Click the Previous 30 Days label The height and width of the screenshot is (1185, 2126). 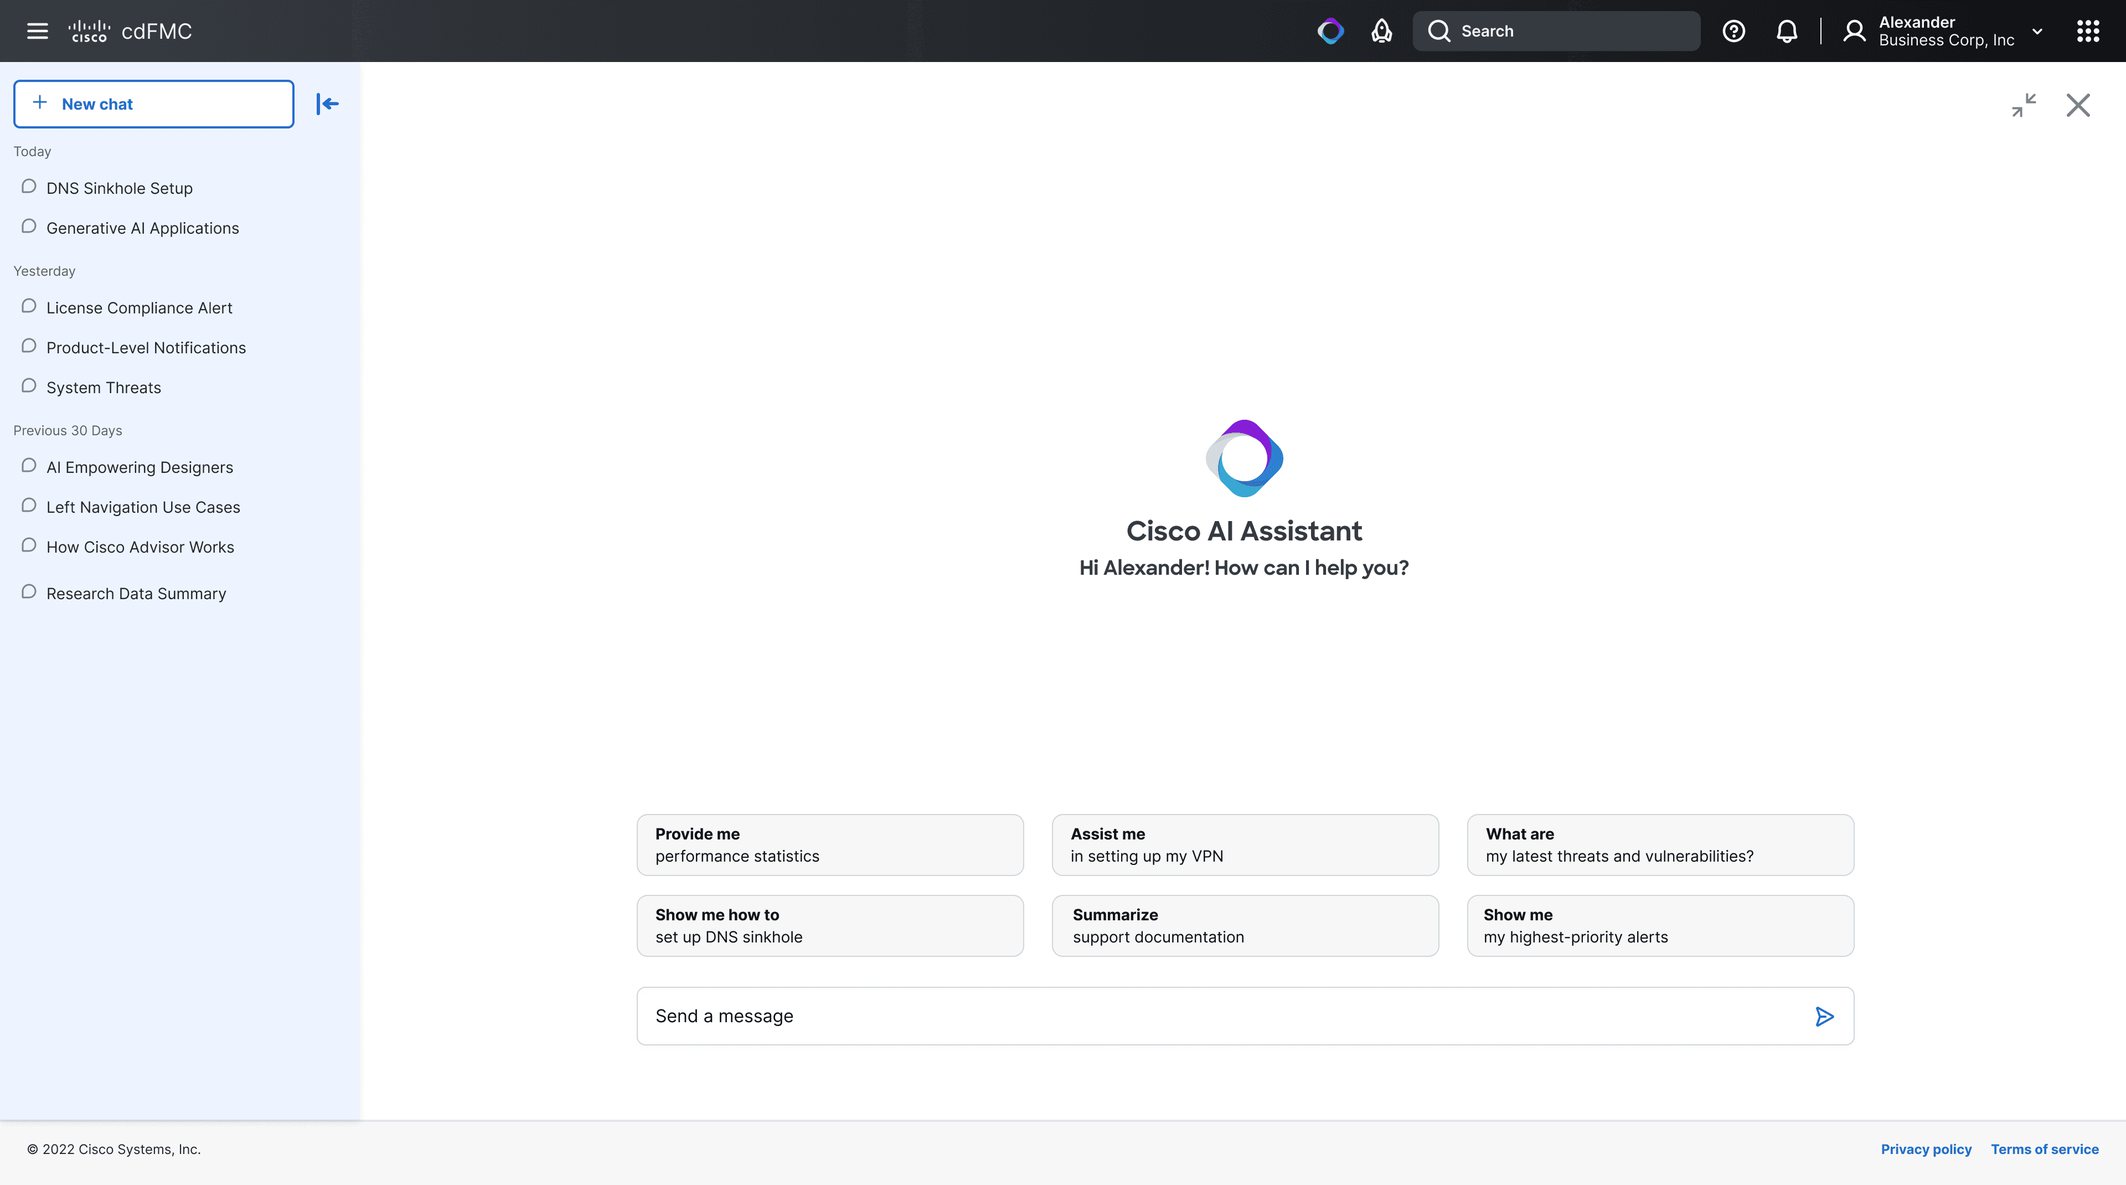tap(68, 431)
